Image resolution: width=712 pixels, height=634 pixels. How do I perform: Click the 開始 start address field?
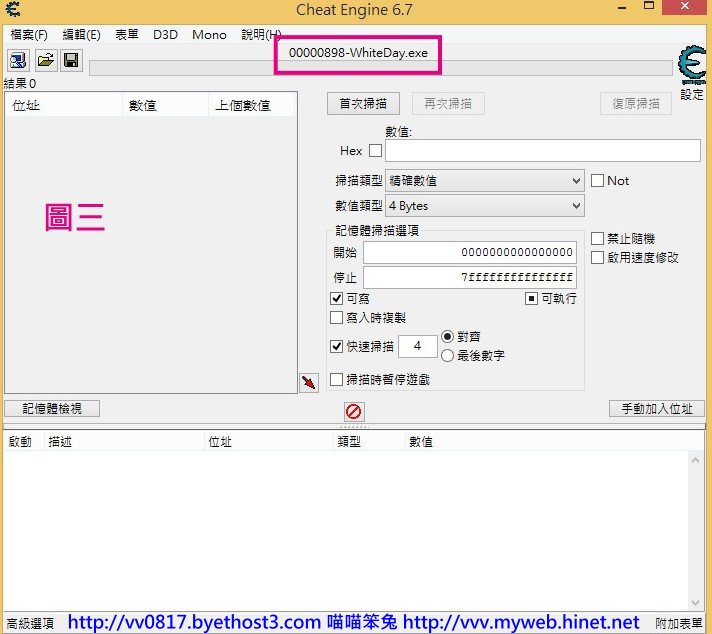[470, 252]
